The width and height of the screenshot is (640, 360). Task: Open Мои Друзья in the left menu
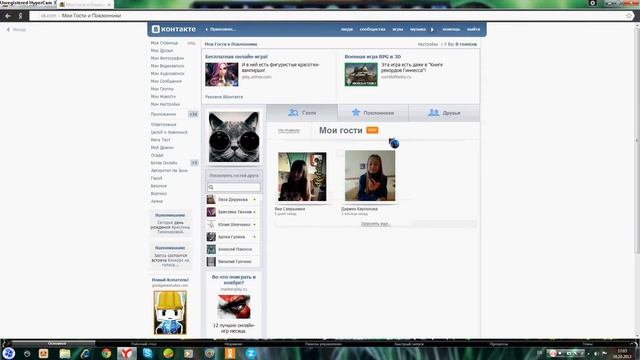coord(162,51)
